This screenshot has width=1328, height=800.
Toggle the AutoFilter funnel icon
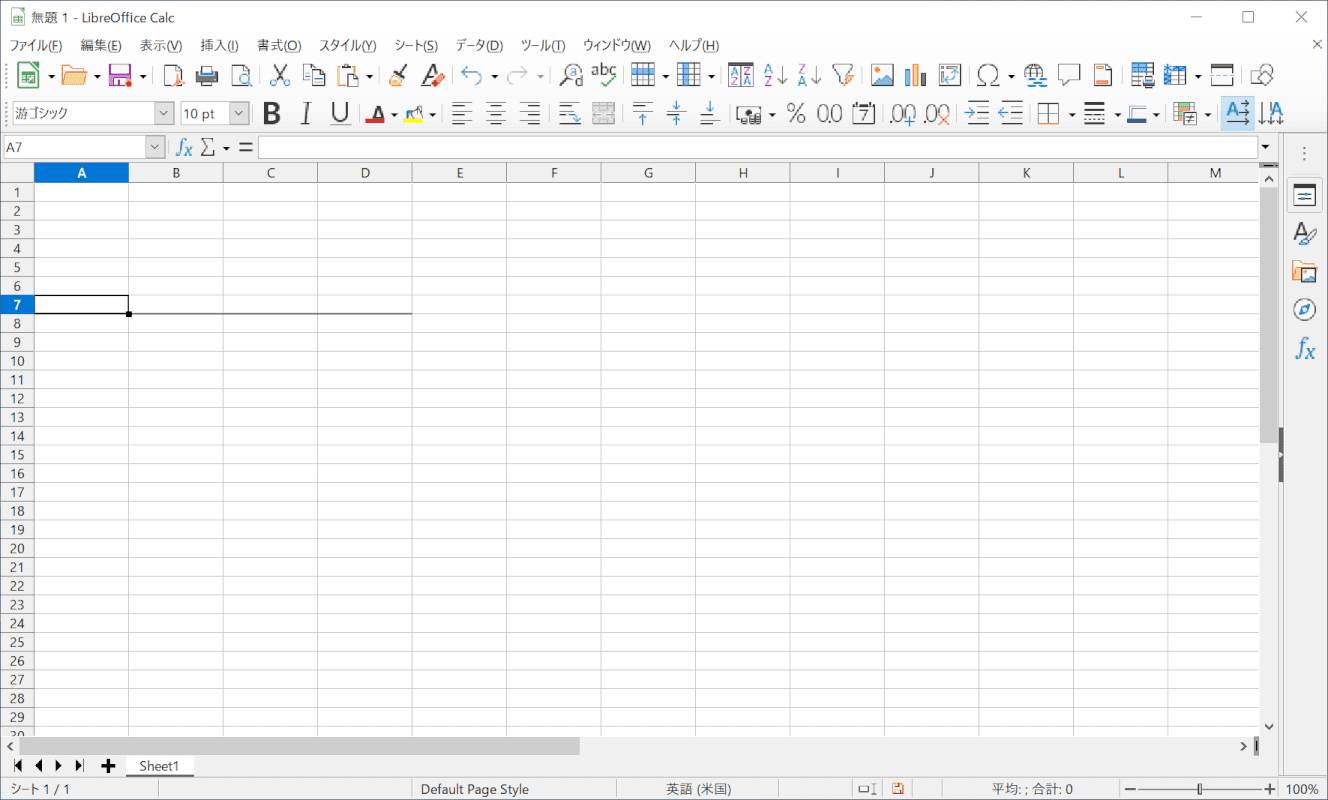click(843, 75)
